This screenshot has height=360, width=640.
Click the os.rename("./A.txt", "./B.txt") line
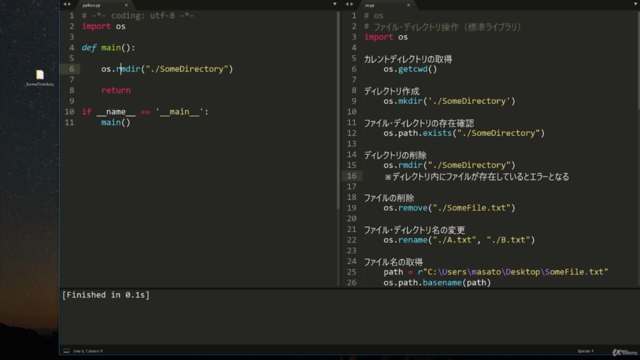pyautogui.click(x=459, y=240)
